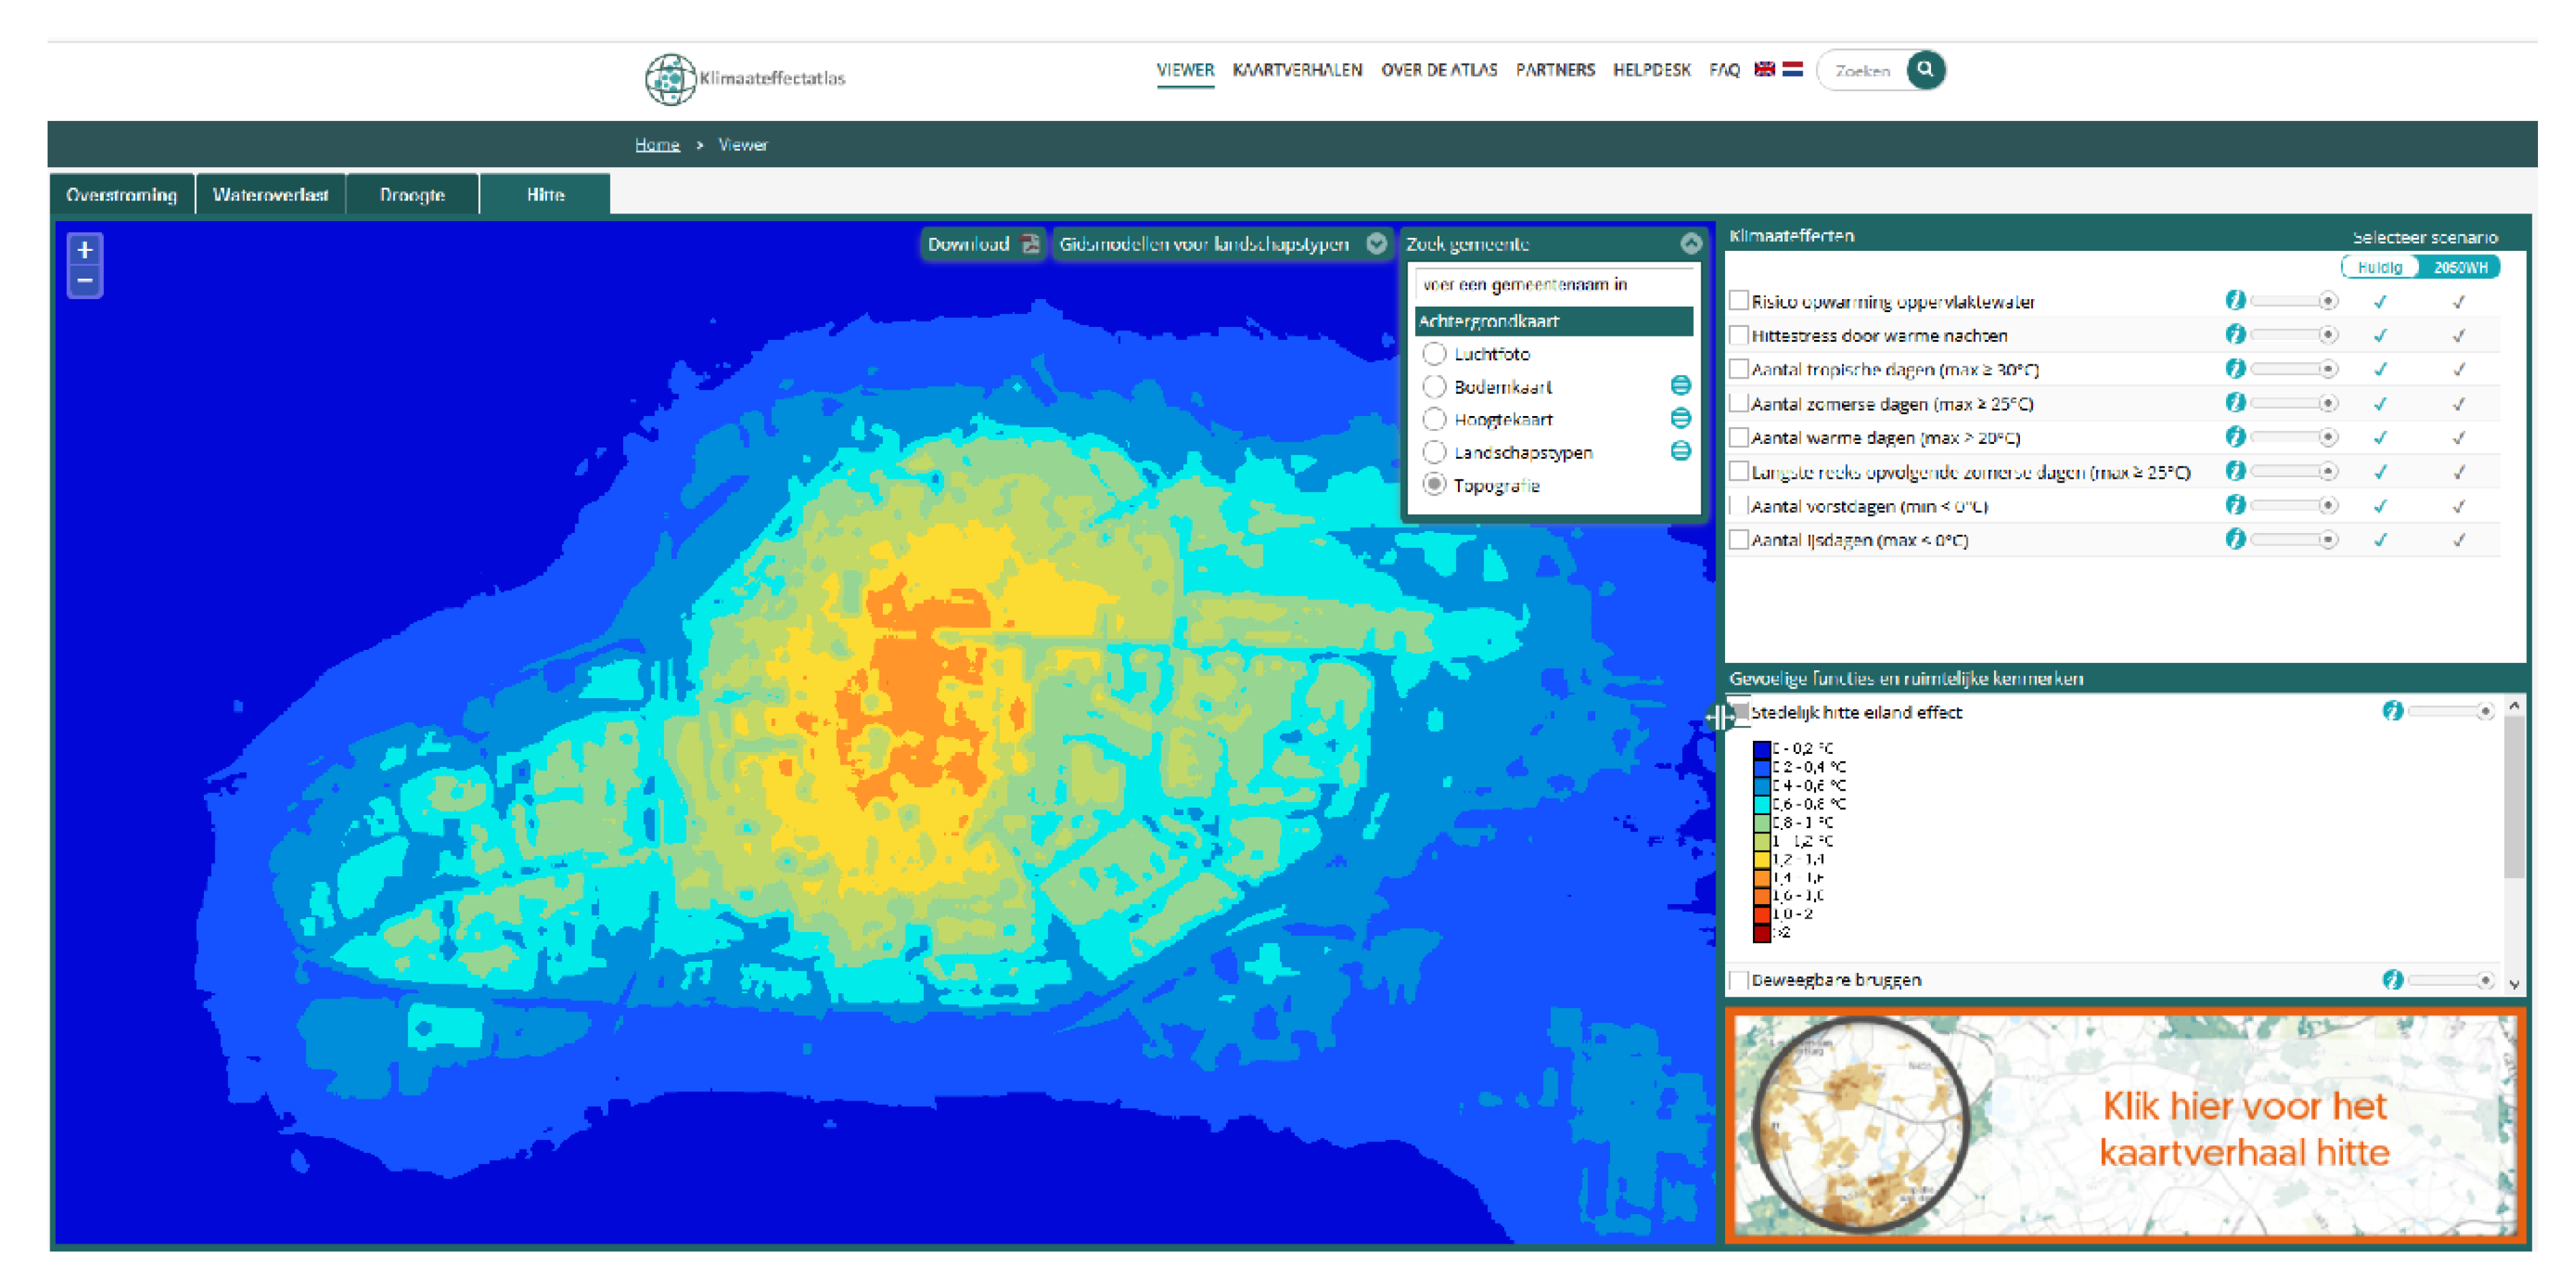Follow the Home breadcrumb link

(x=657, y=145)
